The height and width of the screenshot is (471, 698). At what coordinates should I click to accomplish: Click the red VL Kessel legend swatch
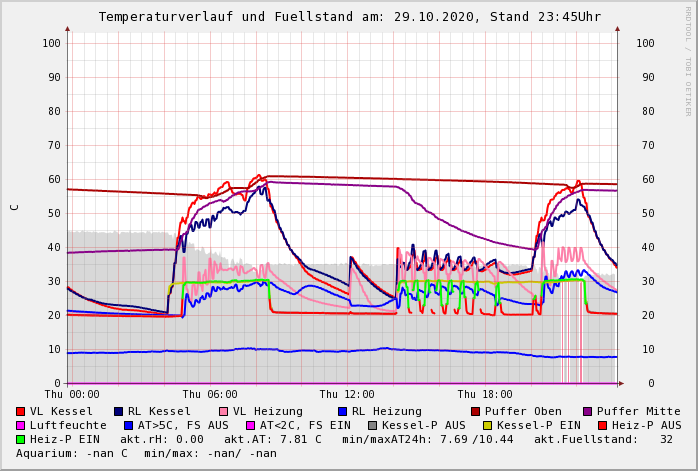(21, 411)
